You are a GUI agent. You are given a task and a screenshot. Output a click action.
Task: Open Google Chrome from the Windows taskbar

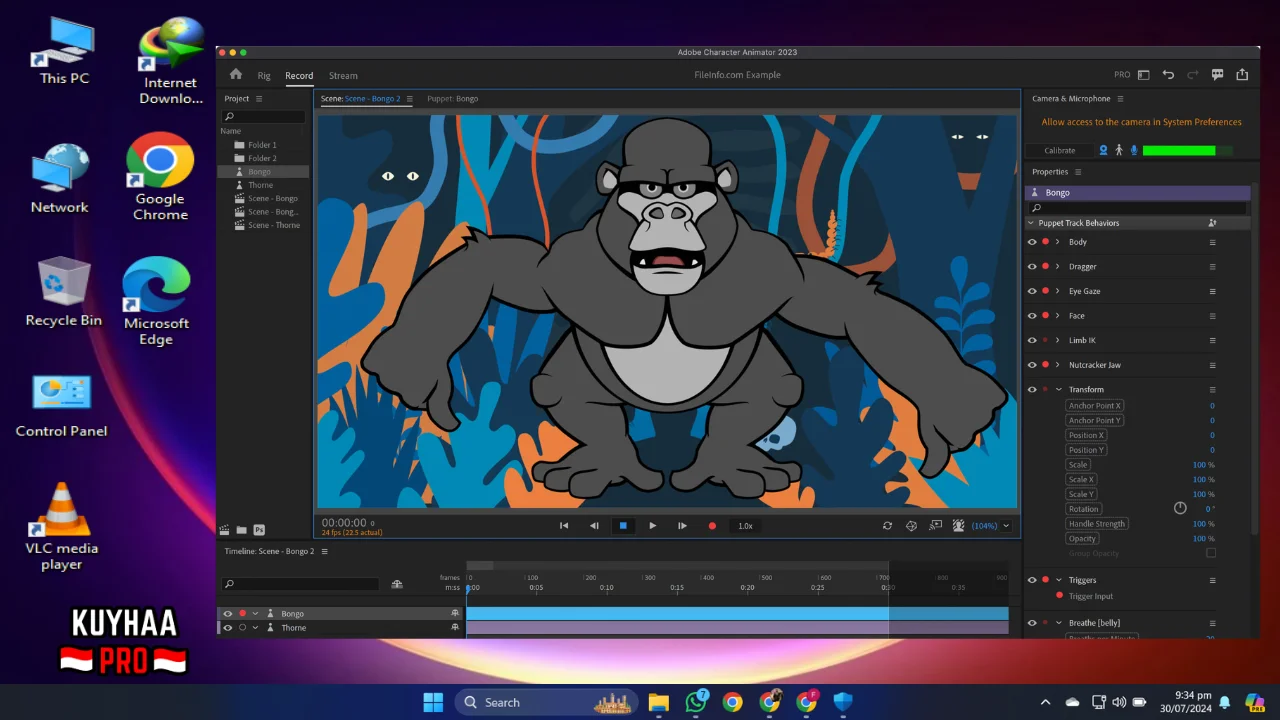click(x=733, y=702)
